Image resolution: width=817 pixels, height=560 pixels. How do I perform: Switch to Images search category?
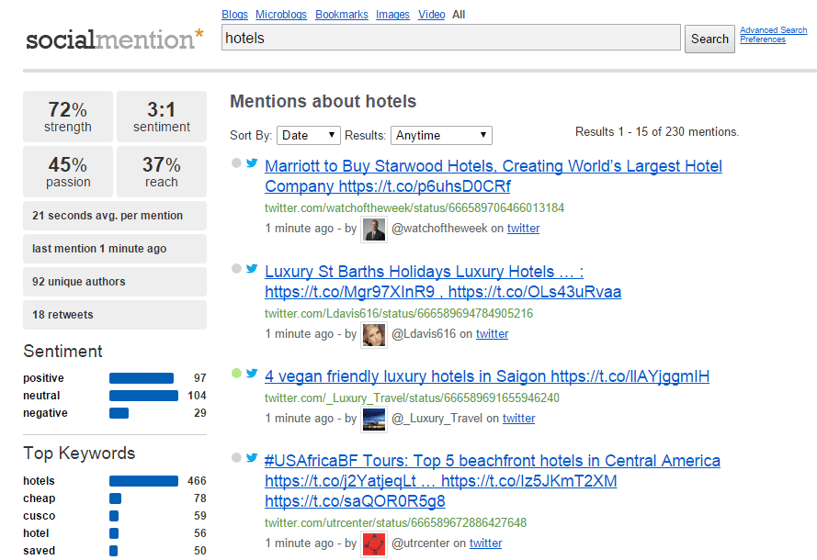click(x=393, y=15)
